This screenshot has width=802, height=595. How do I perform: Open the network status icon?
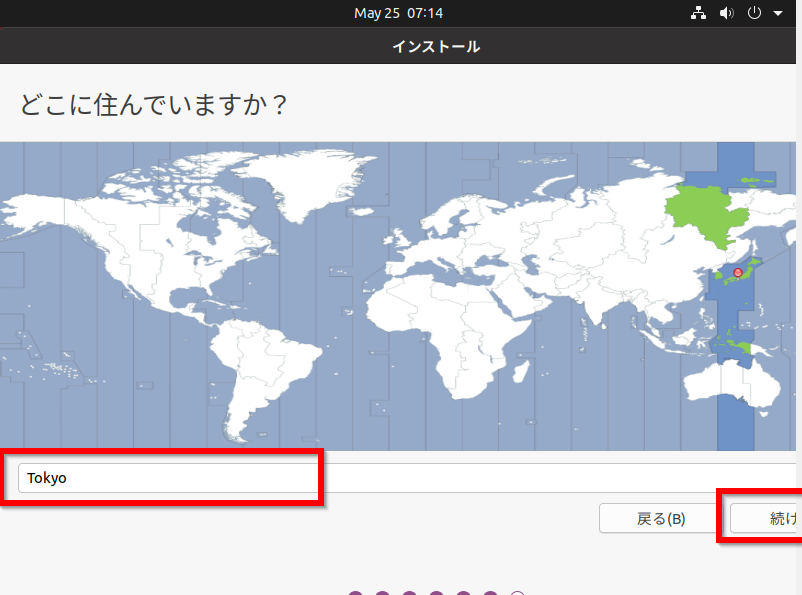click(698, 13)
